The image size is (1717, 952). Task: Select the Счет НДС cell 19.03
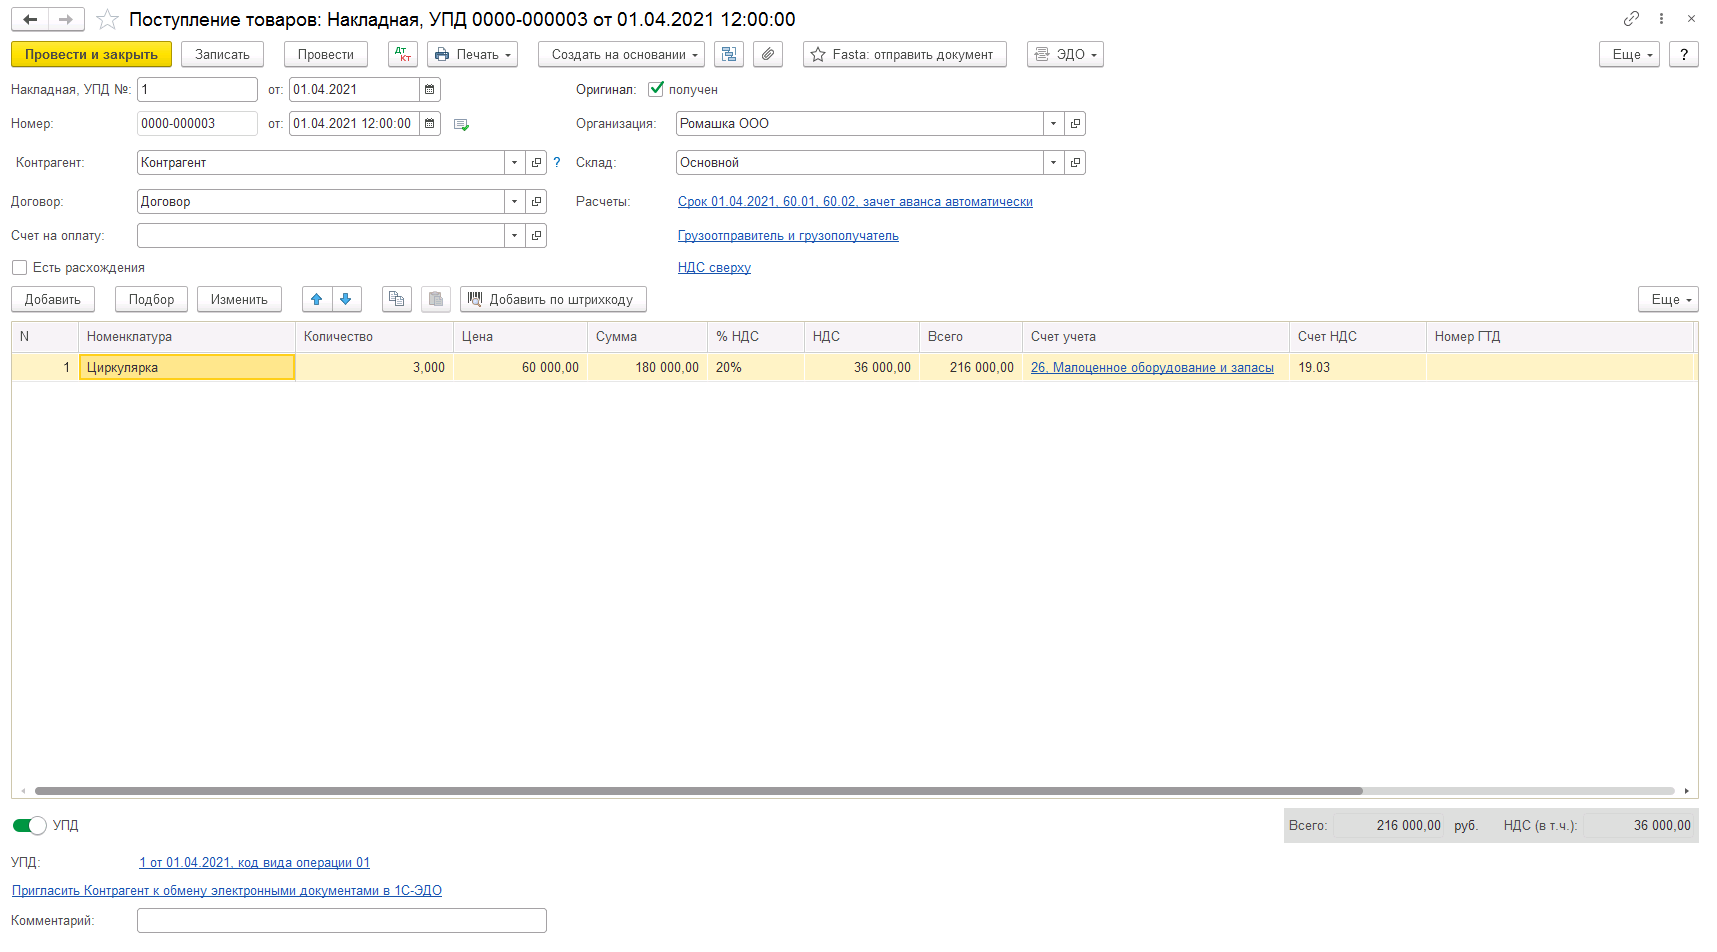pyautogui.click(x=1357, y=367)
